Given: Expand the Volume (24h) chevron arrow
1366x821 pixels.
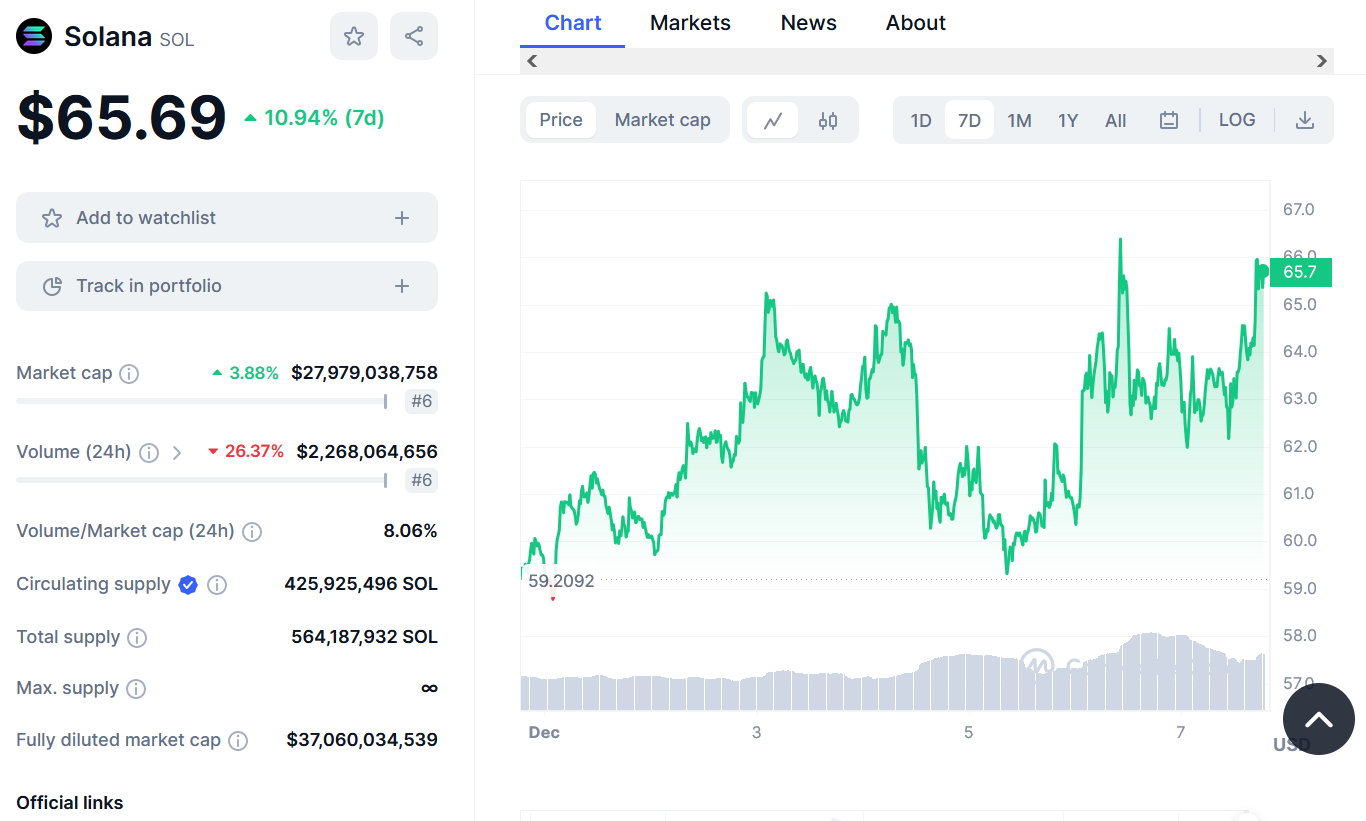Looking at the screenshot, I should click(177, 453).
